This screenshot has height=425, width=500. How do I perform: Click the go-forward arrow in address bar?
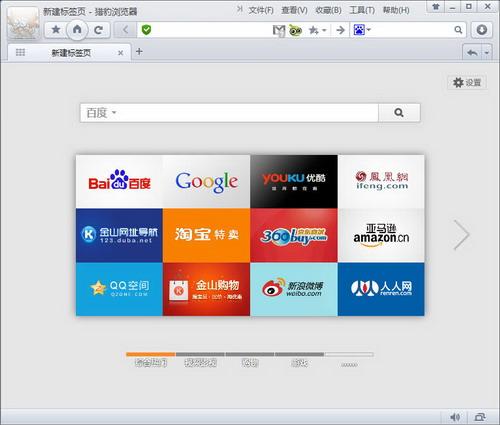click(340, 31)
